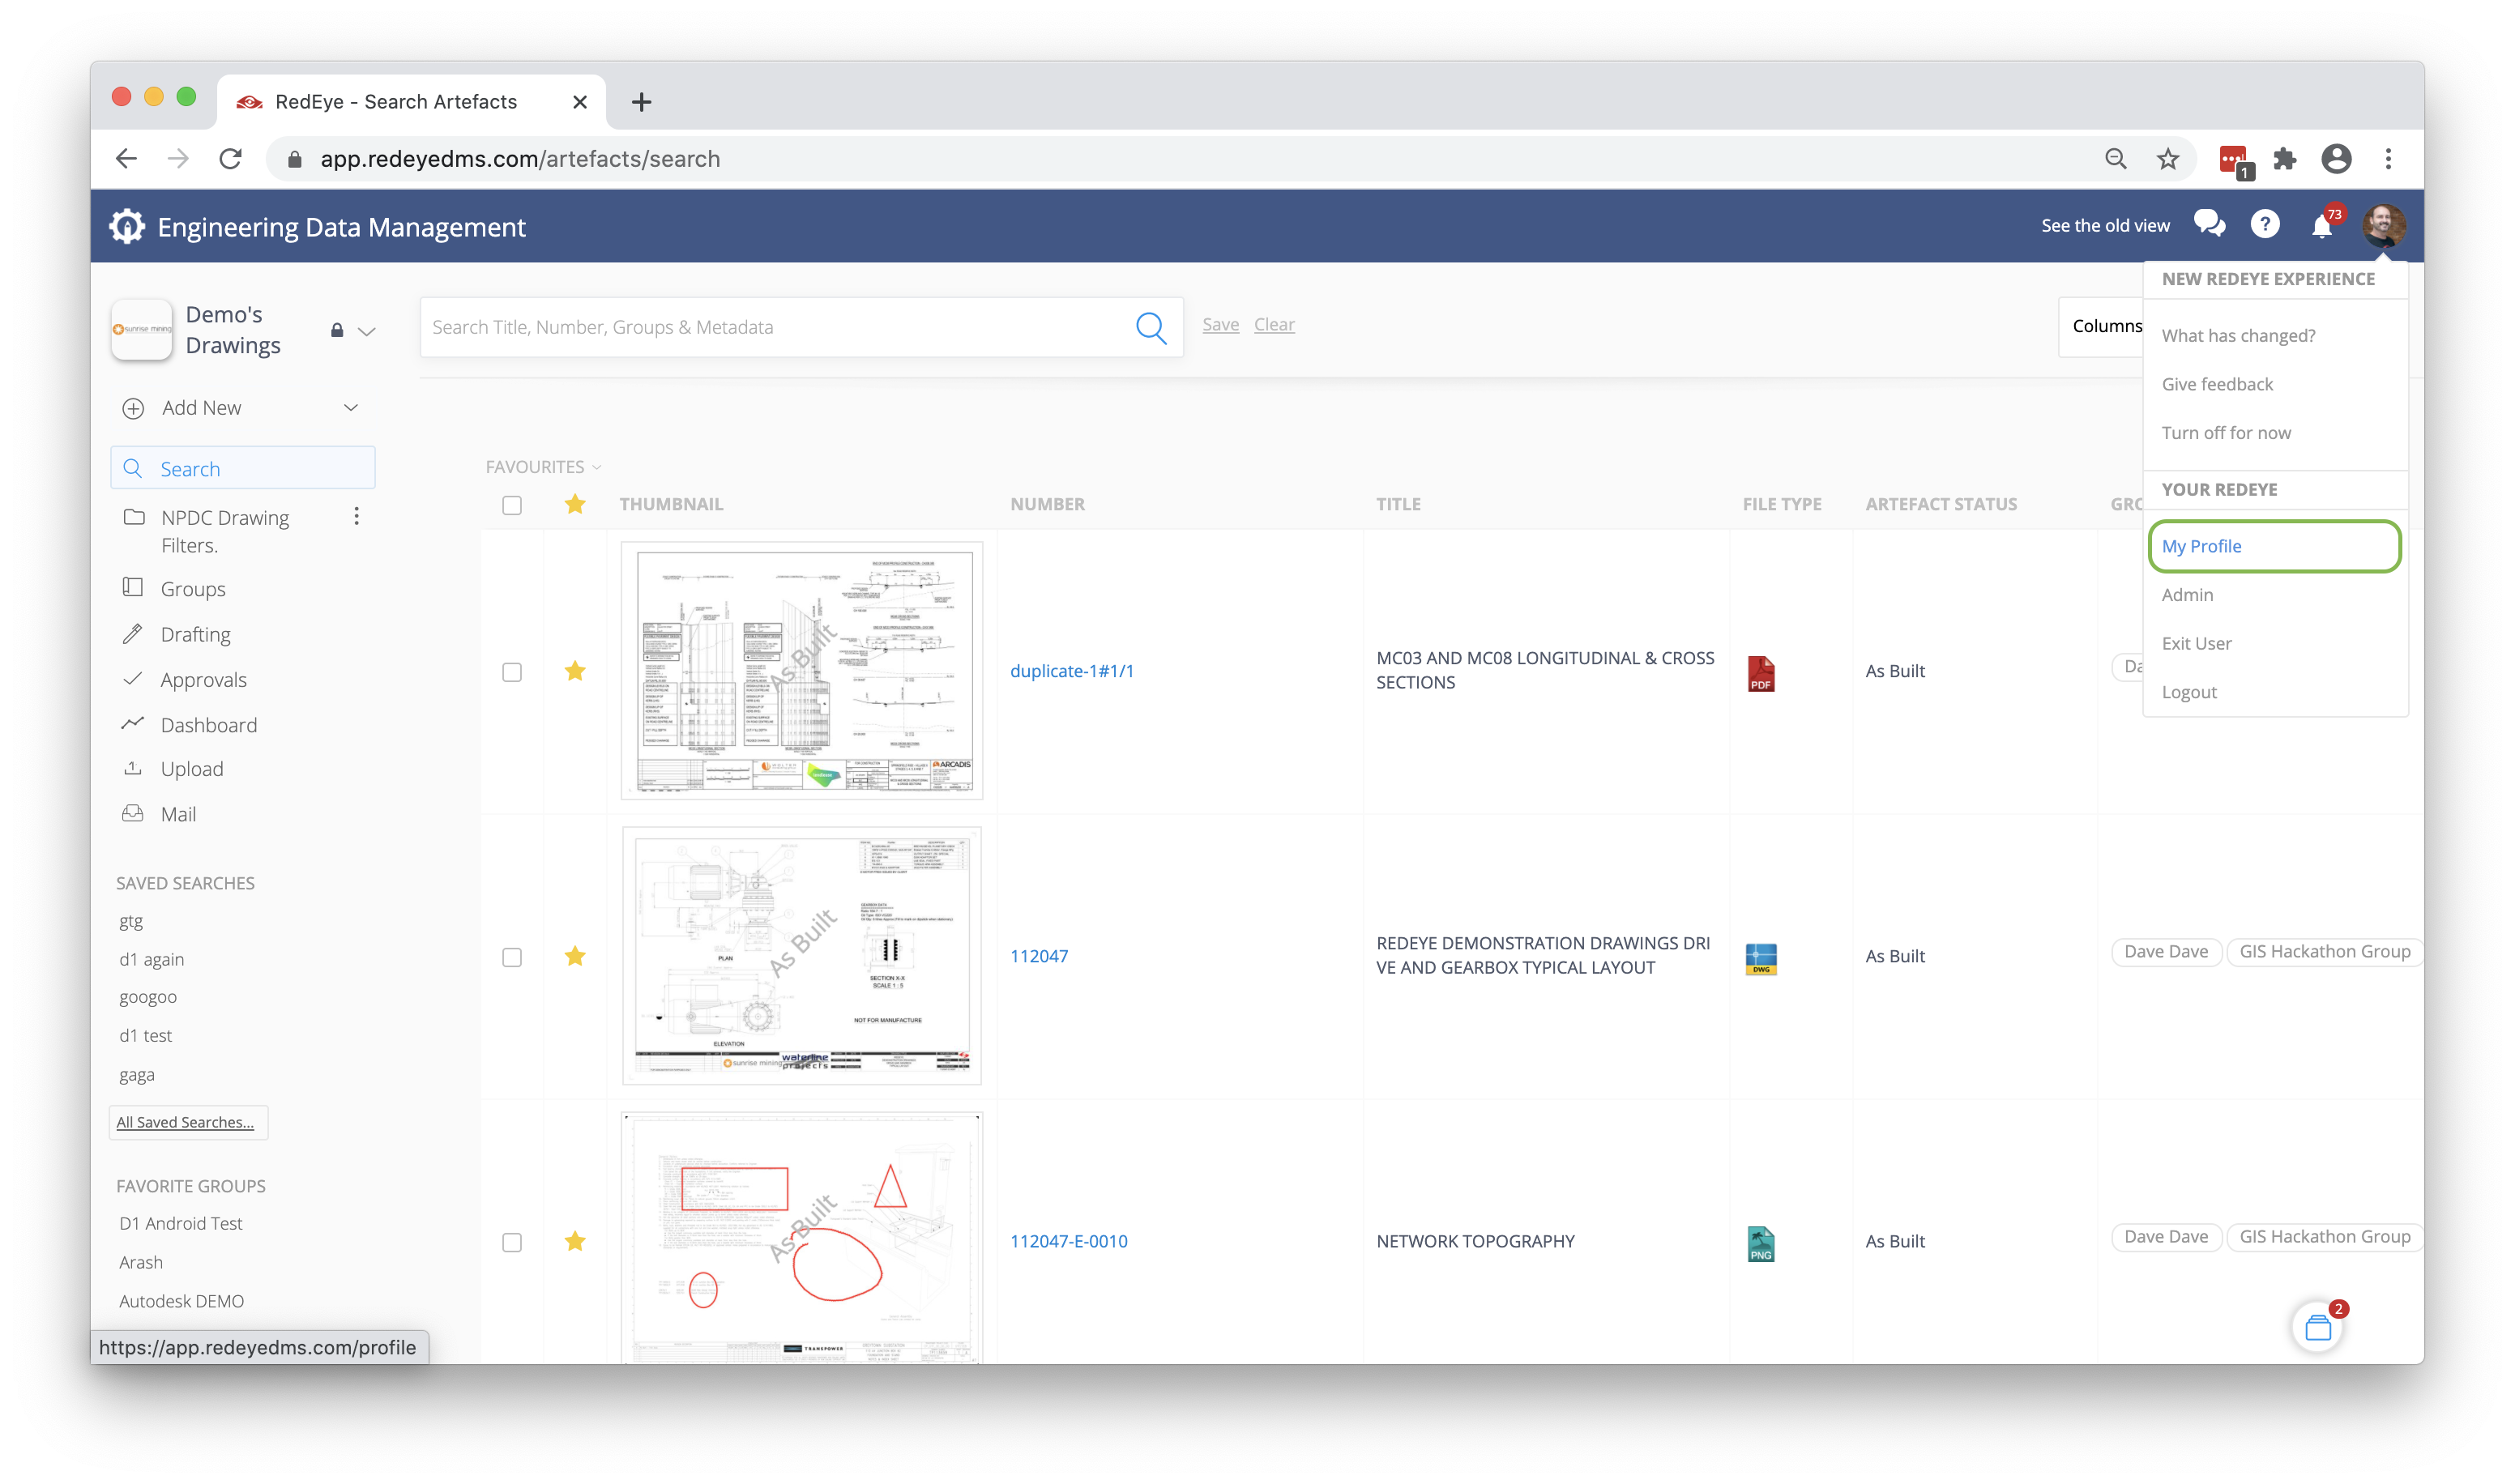The height and width of the screenshot is (1484, 2515).
Task: Reload the page with browser refresh icon
Action: pos(231,159)
